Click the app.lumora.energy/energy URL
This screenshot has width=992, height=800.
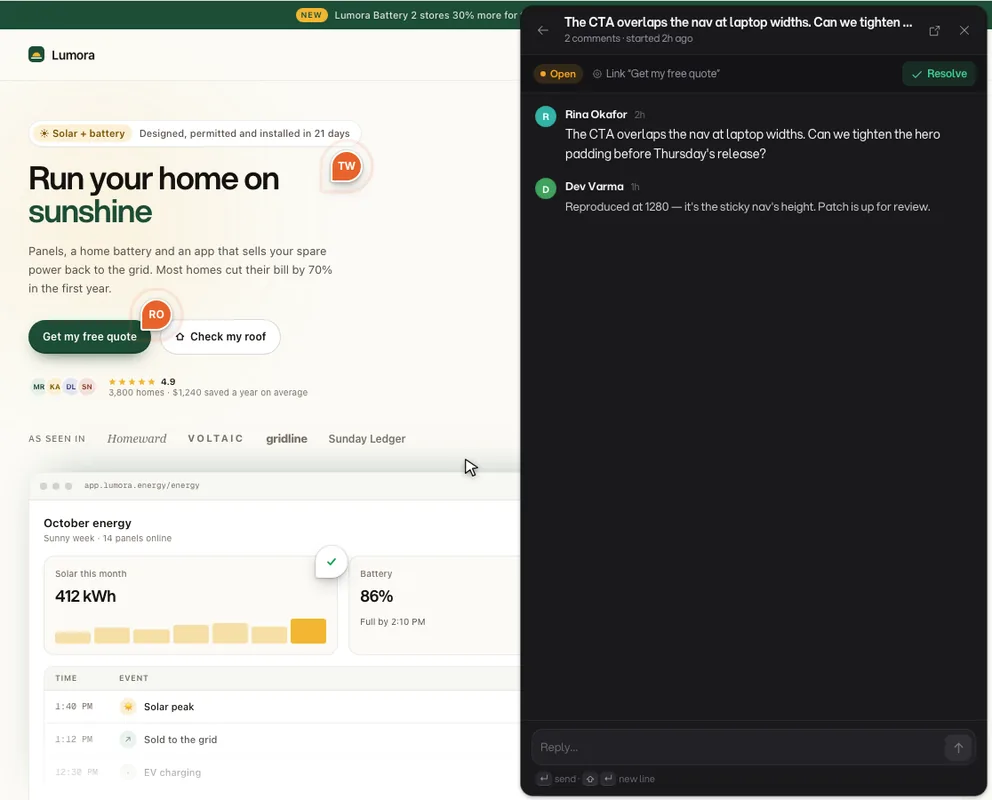[x=142, y=485]
